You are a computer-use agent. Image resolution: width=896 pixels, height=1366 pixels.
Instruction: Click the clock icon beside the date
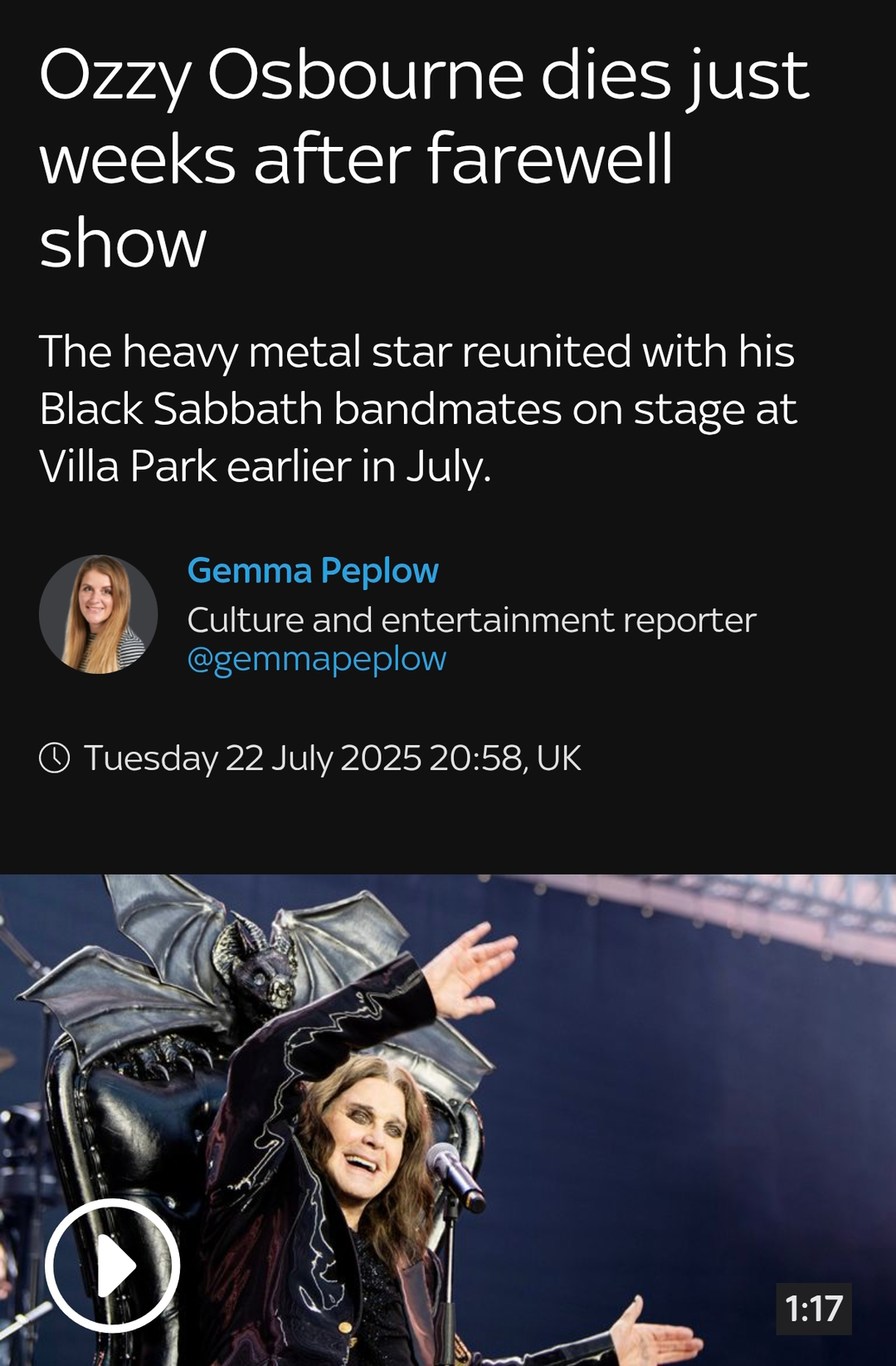(x=54, y=758)
